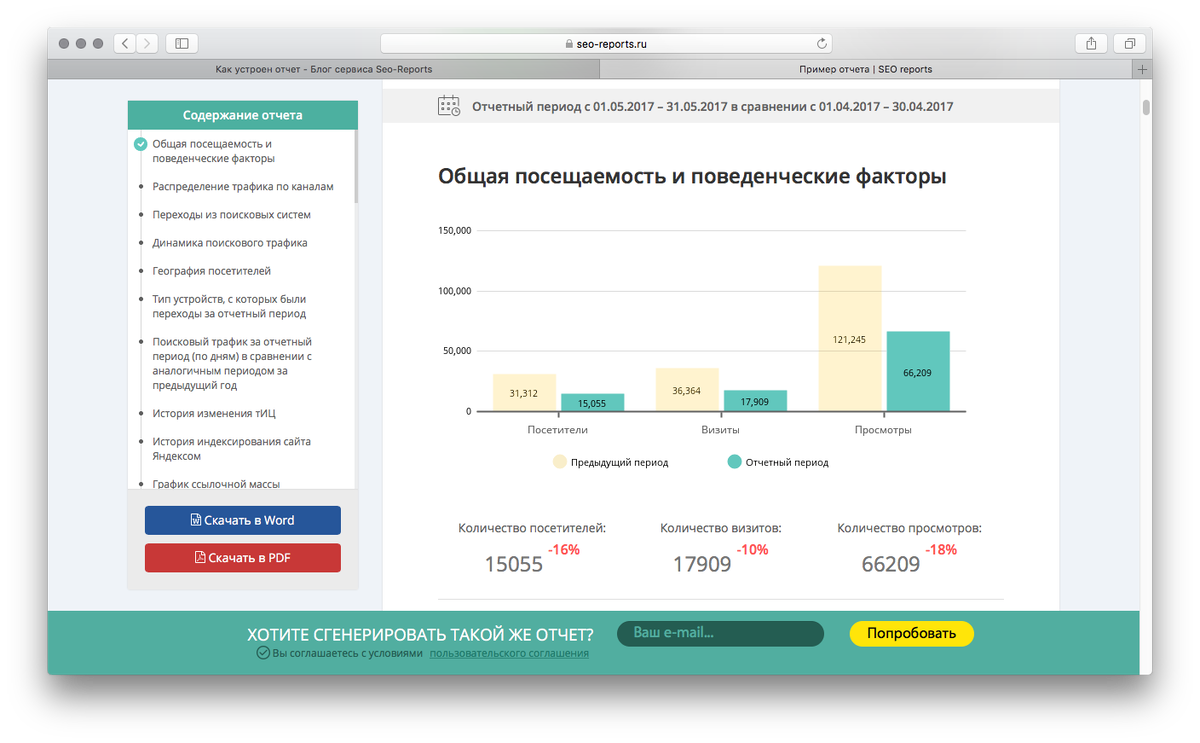Click the green checkmark beside the active report section

tap(140, 143)
